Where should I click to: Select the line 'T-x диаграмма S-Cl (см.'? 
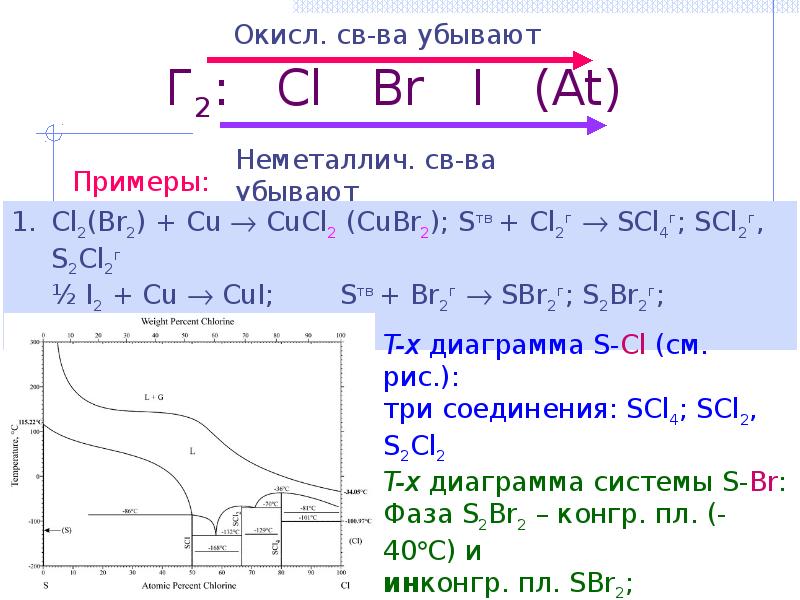click(548, 347)
